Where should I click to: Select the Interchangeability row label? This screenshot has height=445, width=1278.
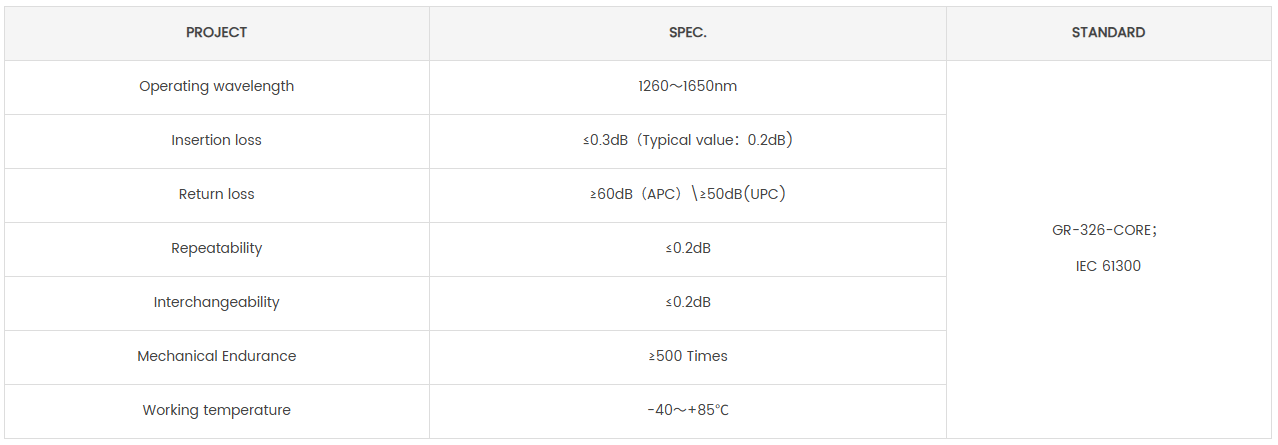(x=216, y=302)
